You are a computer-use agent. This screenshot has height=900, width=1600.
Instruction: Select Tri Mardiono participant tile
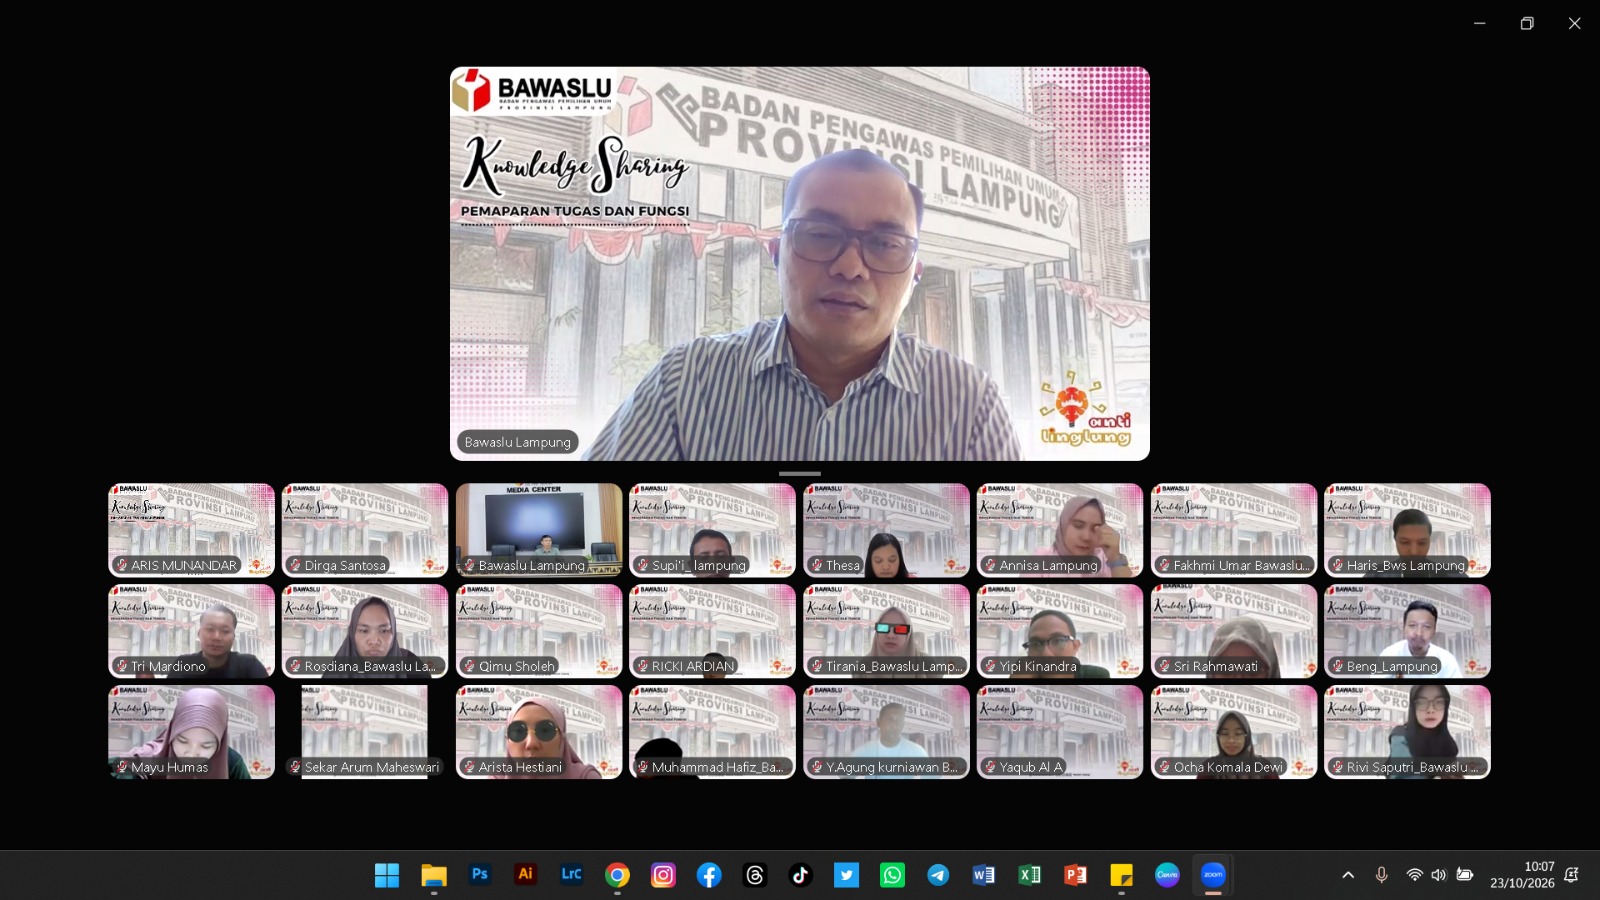191,632
